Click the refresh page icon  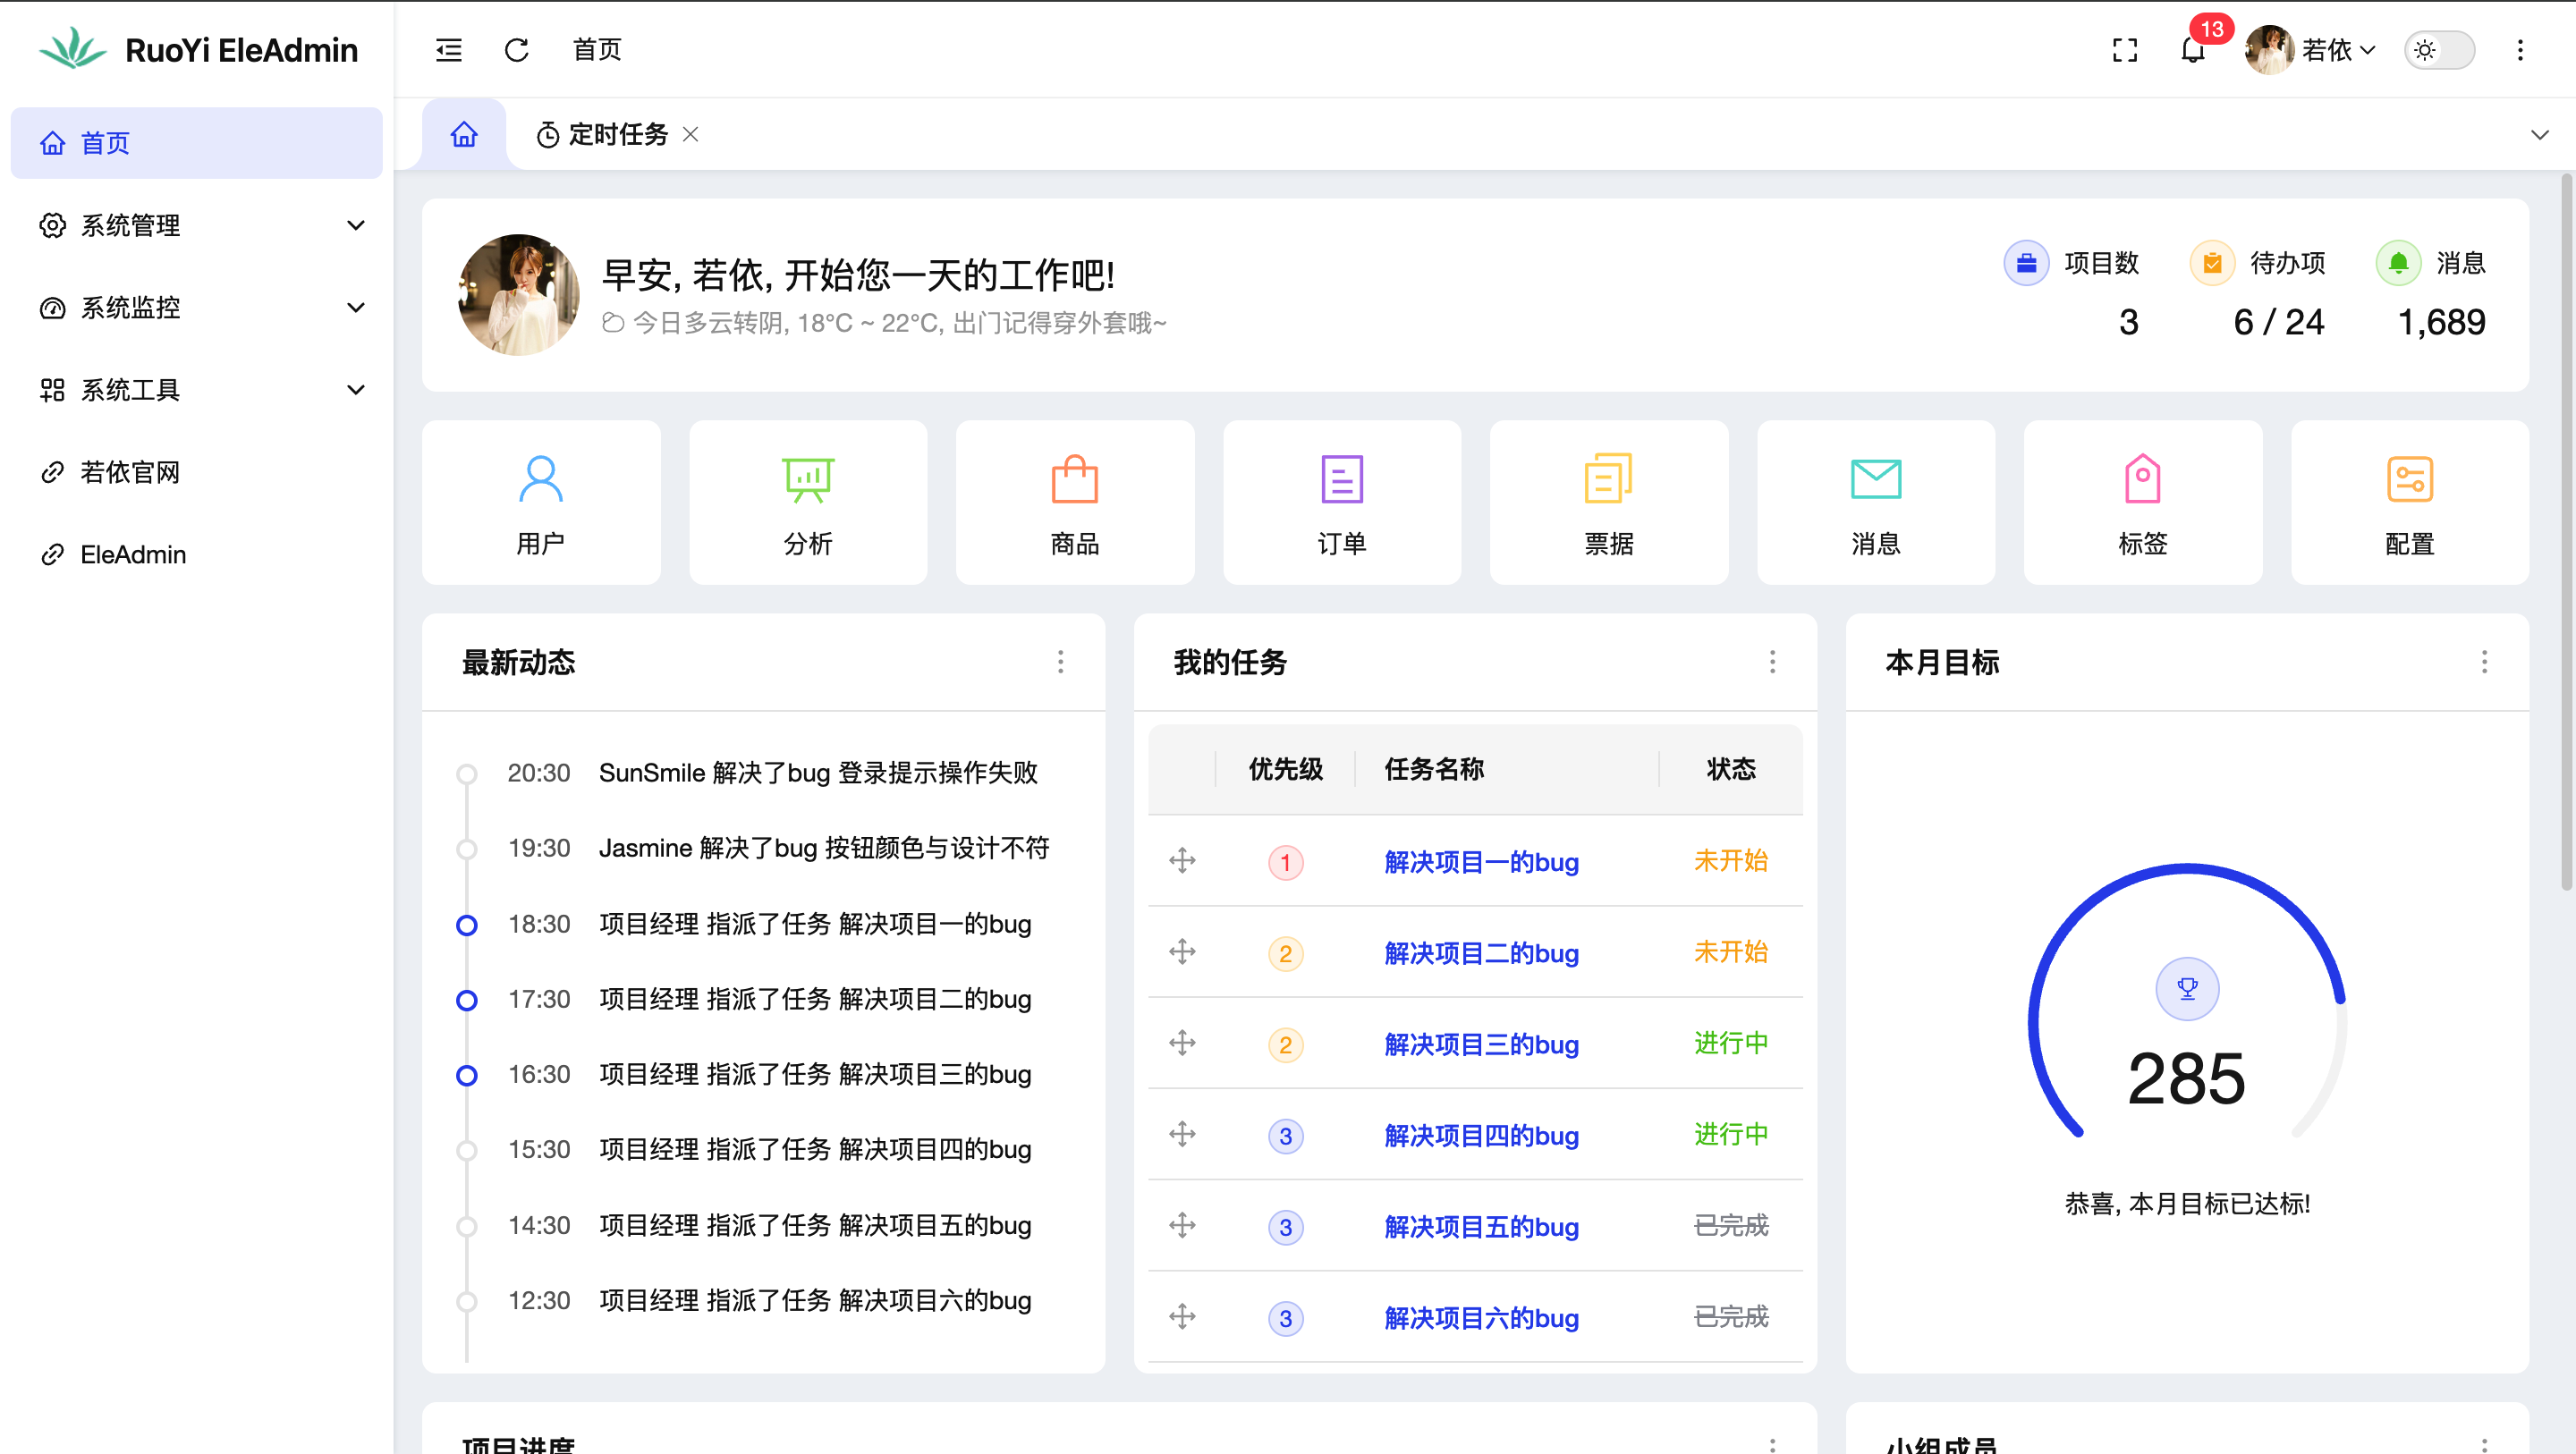pyautogui.click(x=516, y=50)
